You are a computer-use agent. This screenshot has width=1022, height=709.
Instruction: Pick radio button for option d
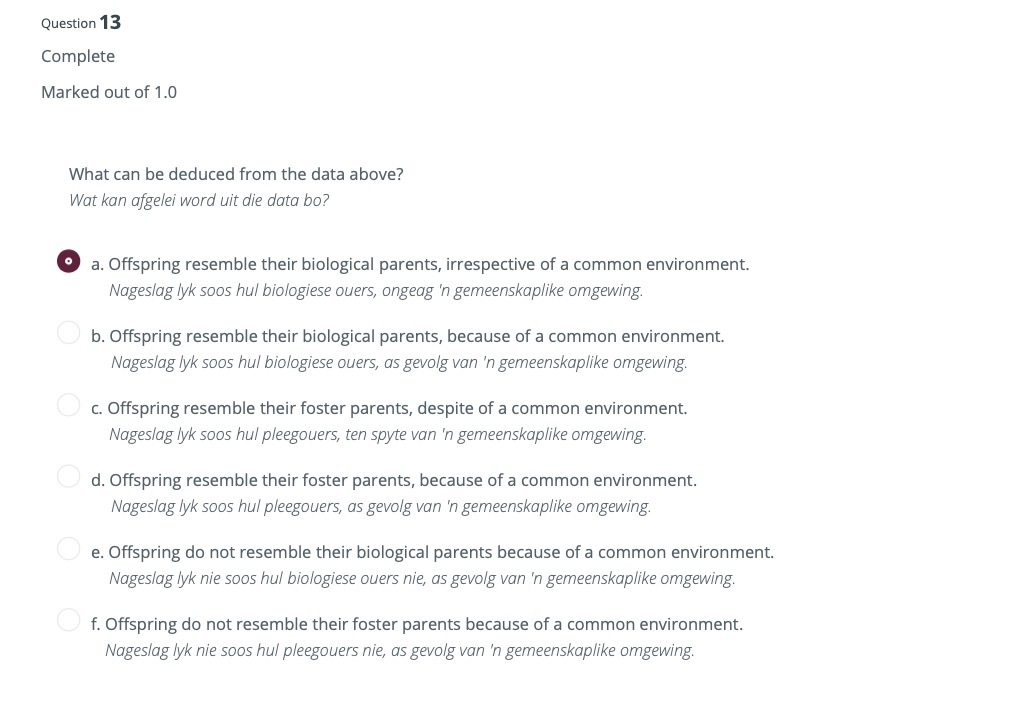coord(68,476)
